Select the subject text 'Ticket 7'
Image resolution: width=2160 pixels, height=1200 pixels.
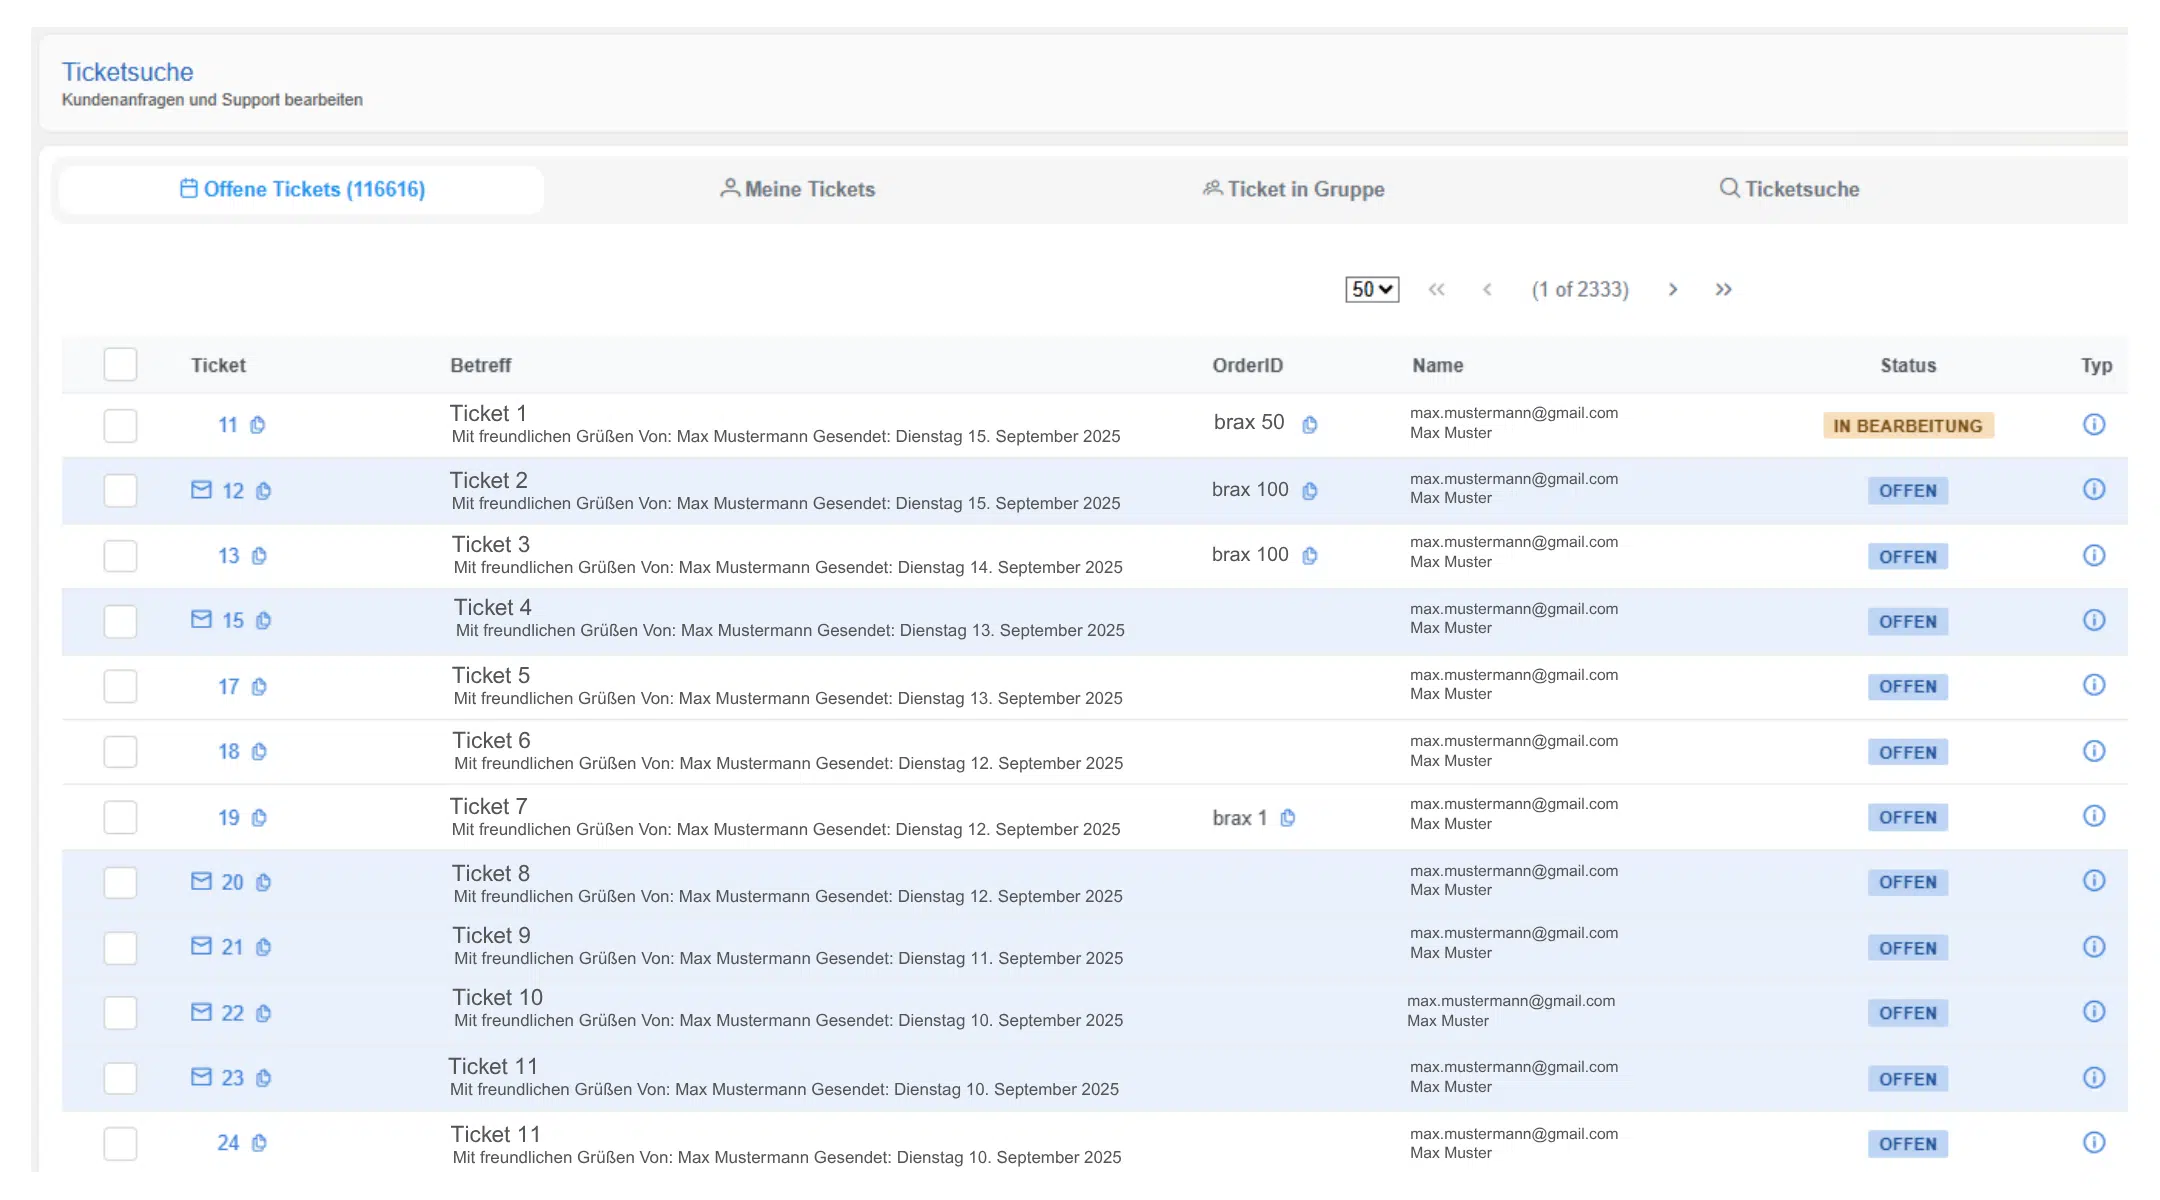[x=489, y=807]
